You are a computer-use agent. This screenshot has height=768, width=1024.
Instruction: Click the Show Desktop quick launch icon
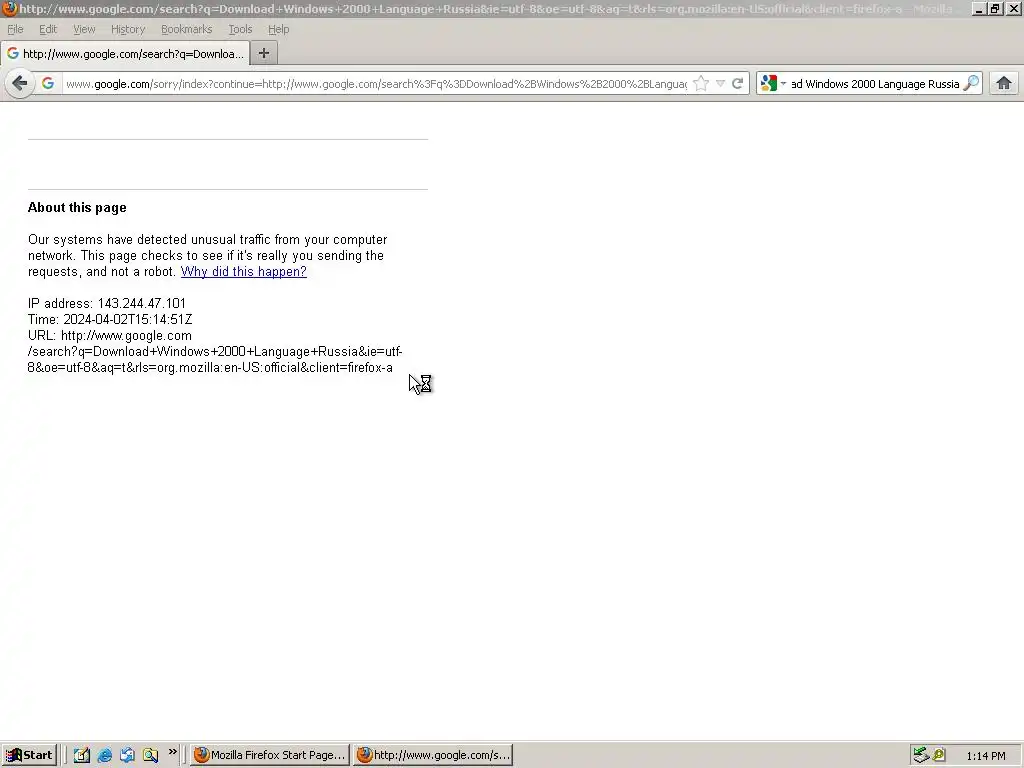click(82, 755)
